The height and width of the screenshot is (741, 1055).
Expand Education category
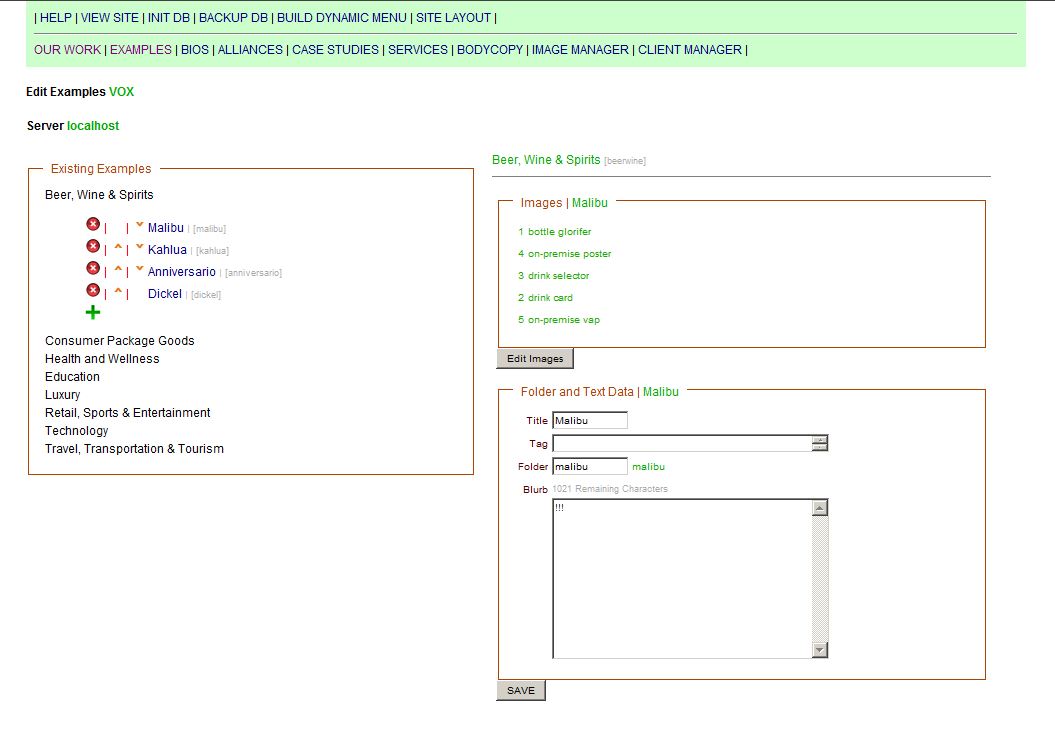pyautogui.click(x=72, y=377)
